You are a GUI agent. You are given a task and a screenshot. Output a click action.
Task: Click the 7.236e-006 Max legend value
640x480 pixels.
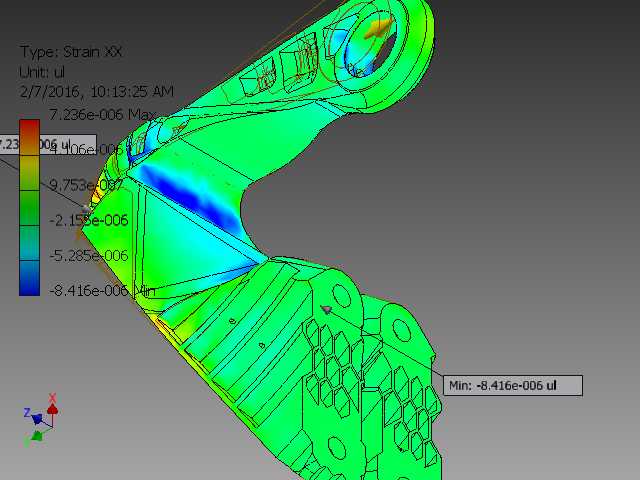click(102, 115)
